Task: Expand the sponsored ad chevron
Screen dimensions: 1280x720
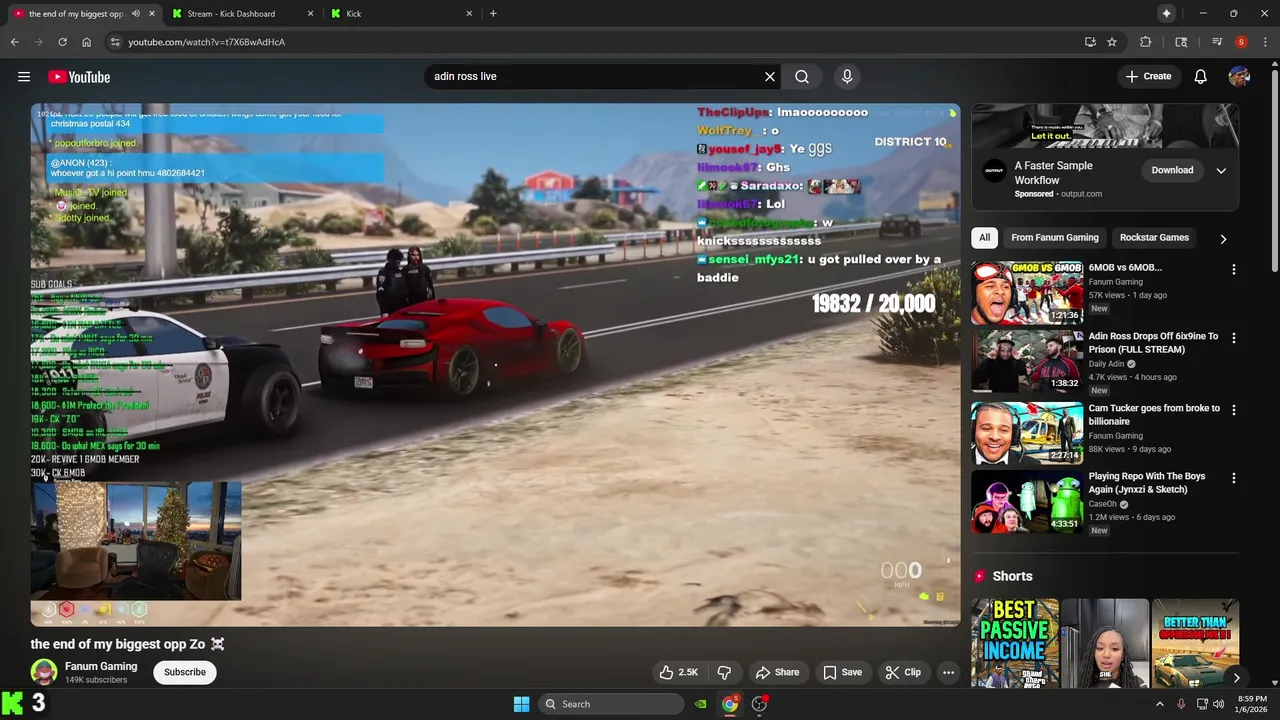Action: tap(1221, 170)
